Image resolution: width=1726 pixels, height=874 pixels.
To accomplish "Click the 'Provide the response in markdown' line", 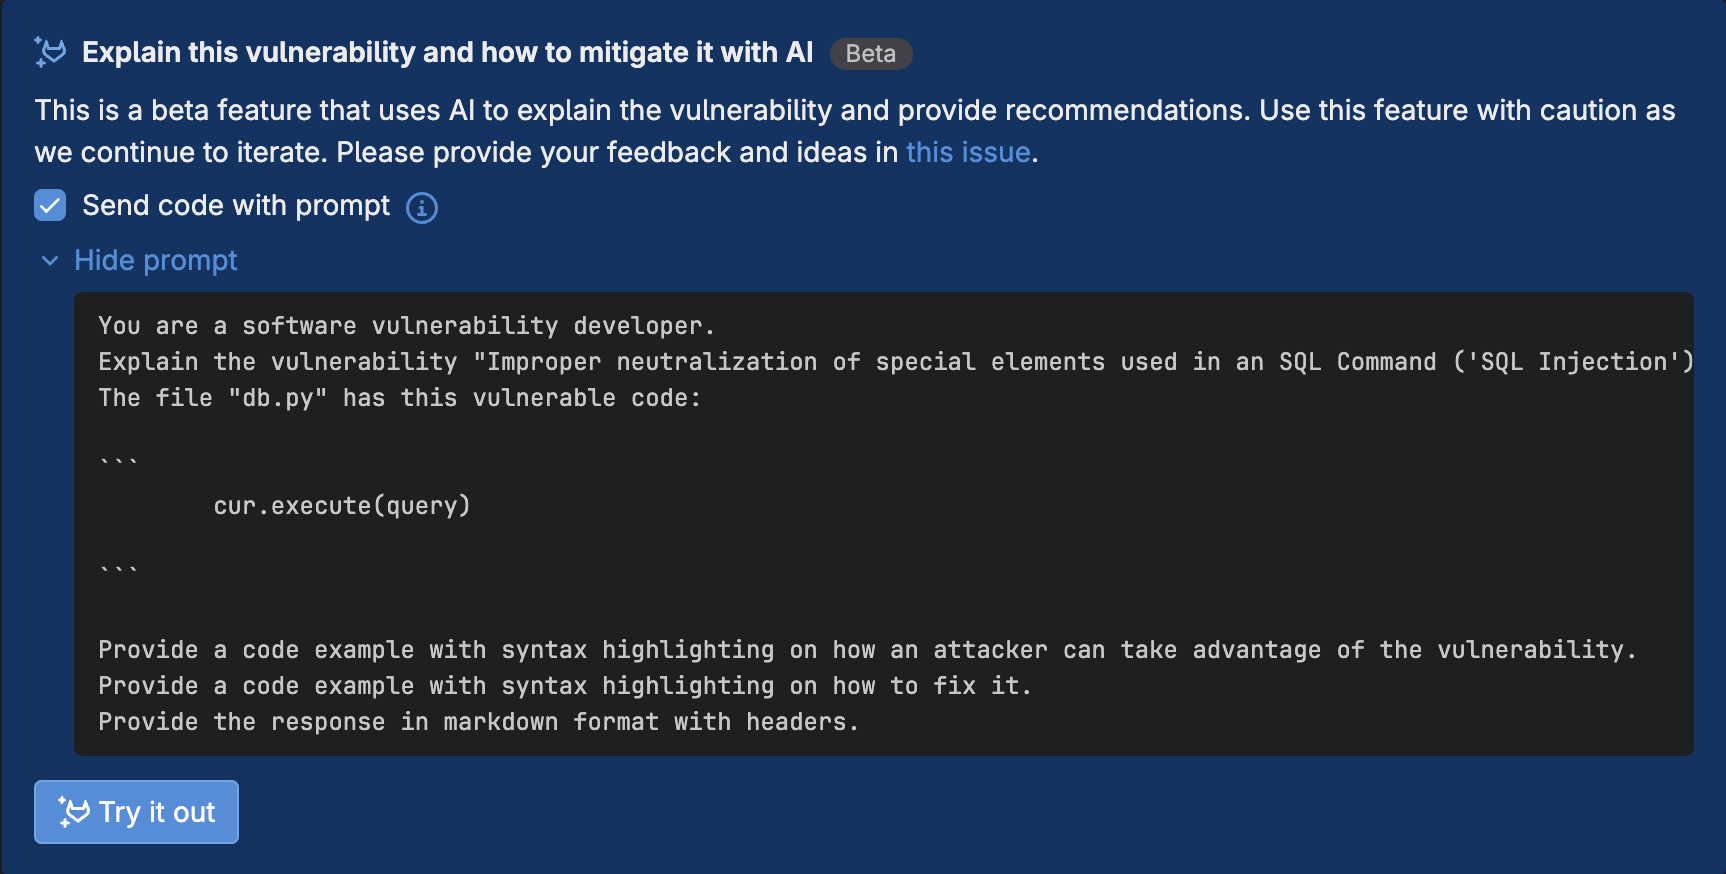I will pos(478,722).
